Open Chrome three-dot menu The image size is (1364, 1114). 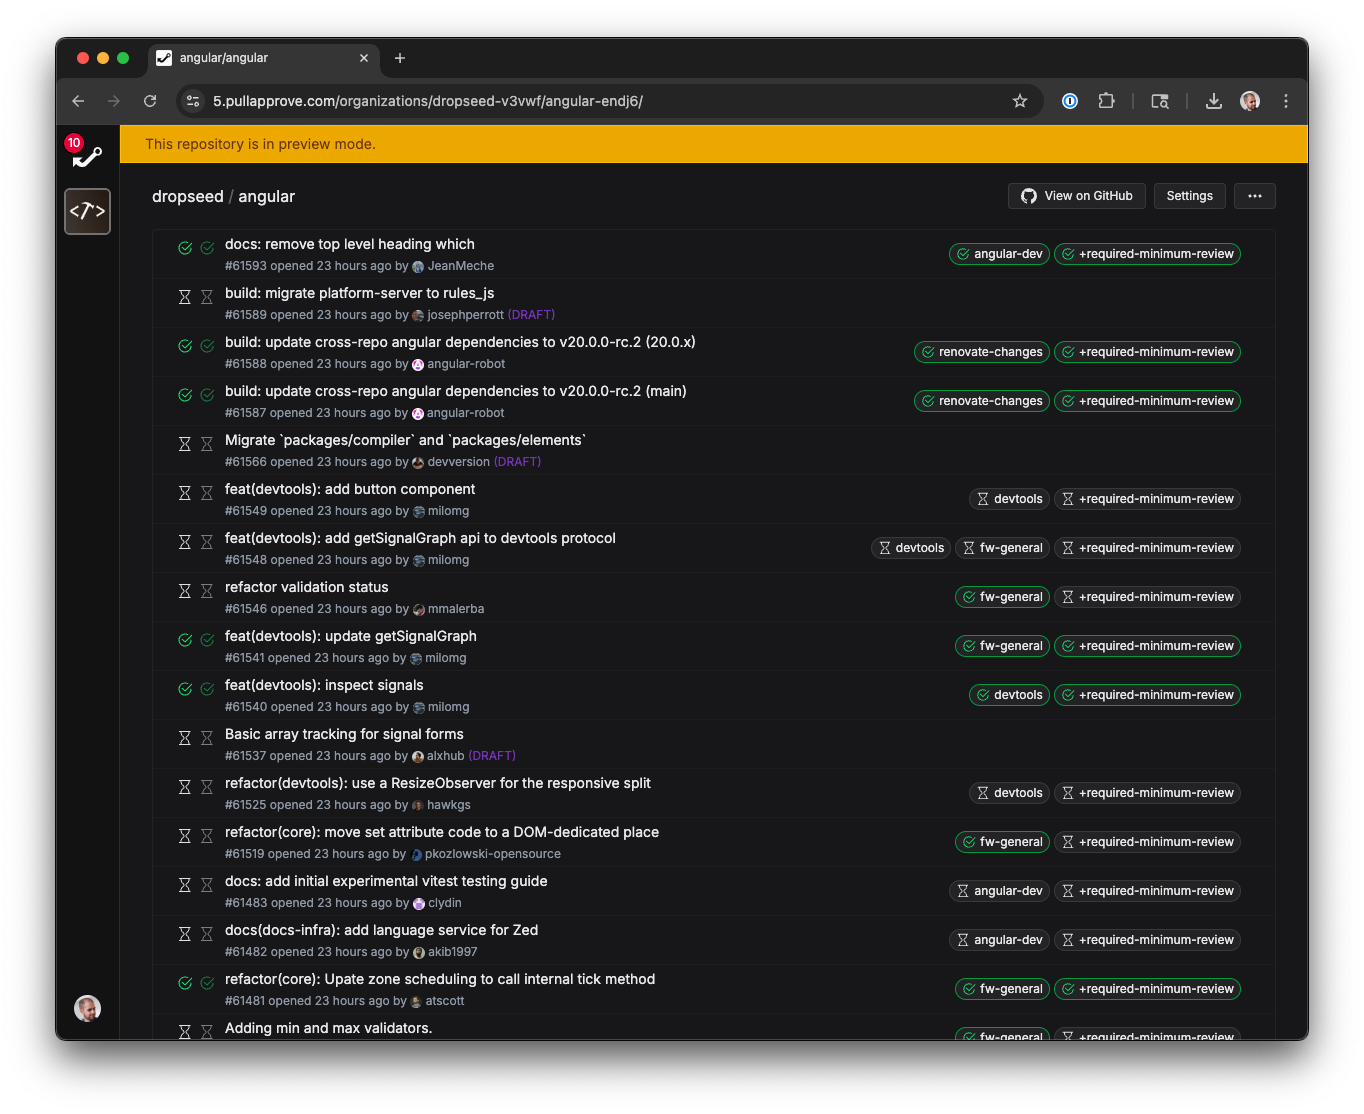click(x=1286, y=101)
